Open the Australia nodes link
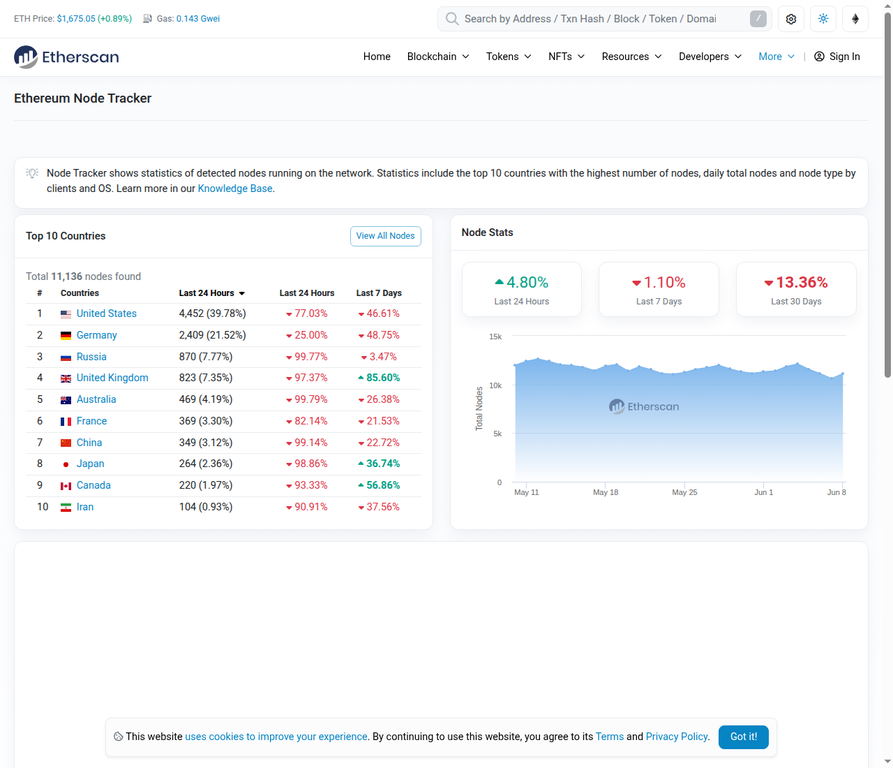The height and width of the screenshot is (768, 893). pyautogui.click(x=96, y=400)
